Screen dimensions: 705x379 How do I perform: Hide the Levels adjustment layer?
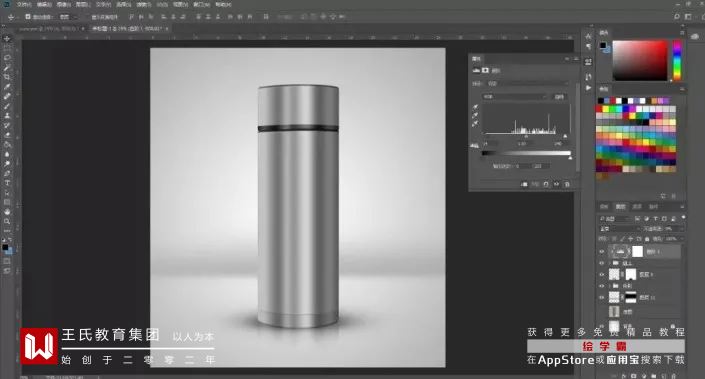pyautogui.click(x=602, y=252)
